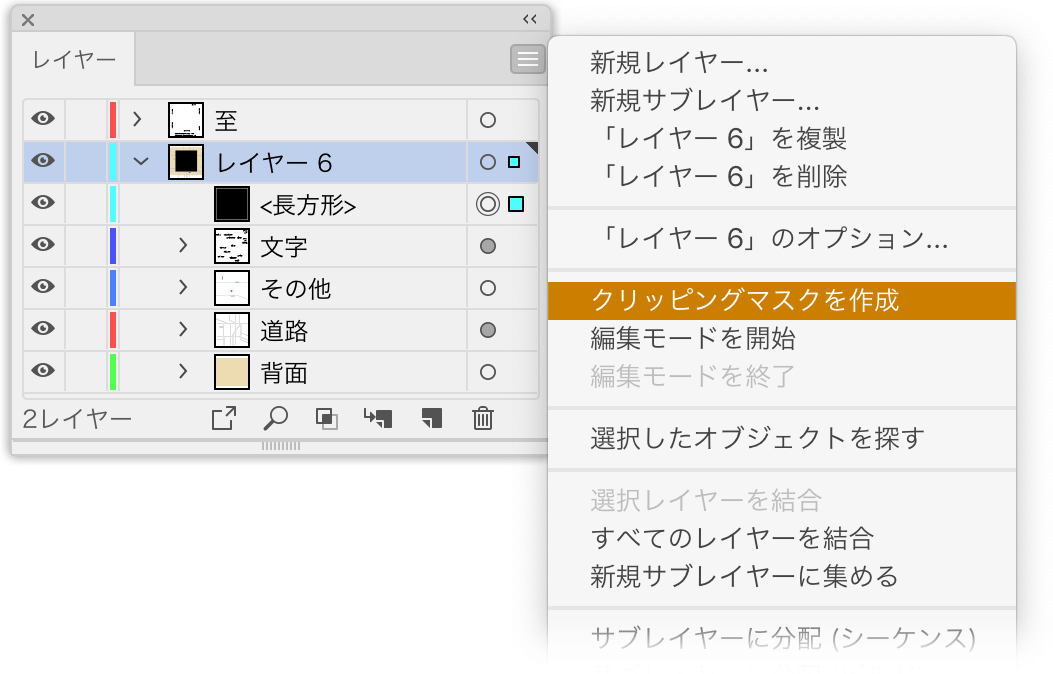Click the Create New Layer icon
The image size is (1053, 674).
[x=431, y=418]
